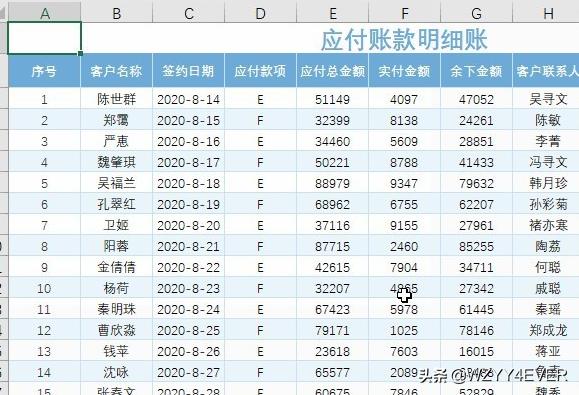This screenshot has height=395, width=579.
Task: Click the 签约日期 header cell
Action: point(188,71)
